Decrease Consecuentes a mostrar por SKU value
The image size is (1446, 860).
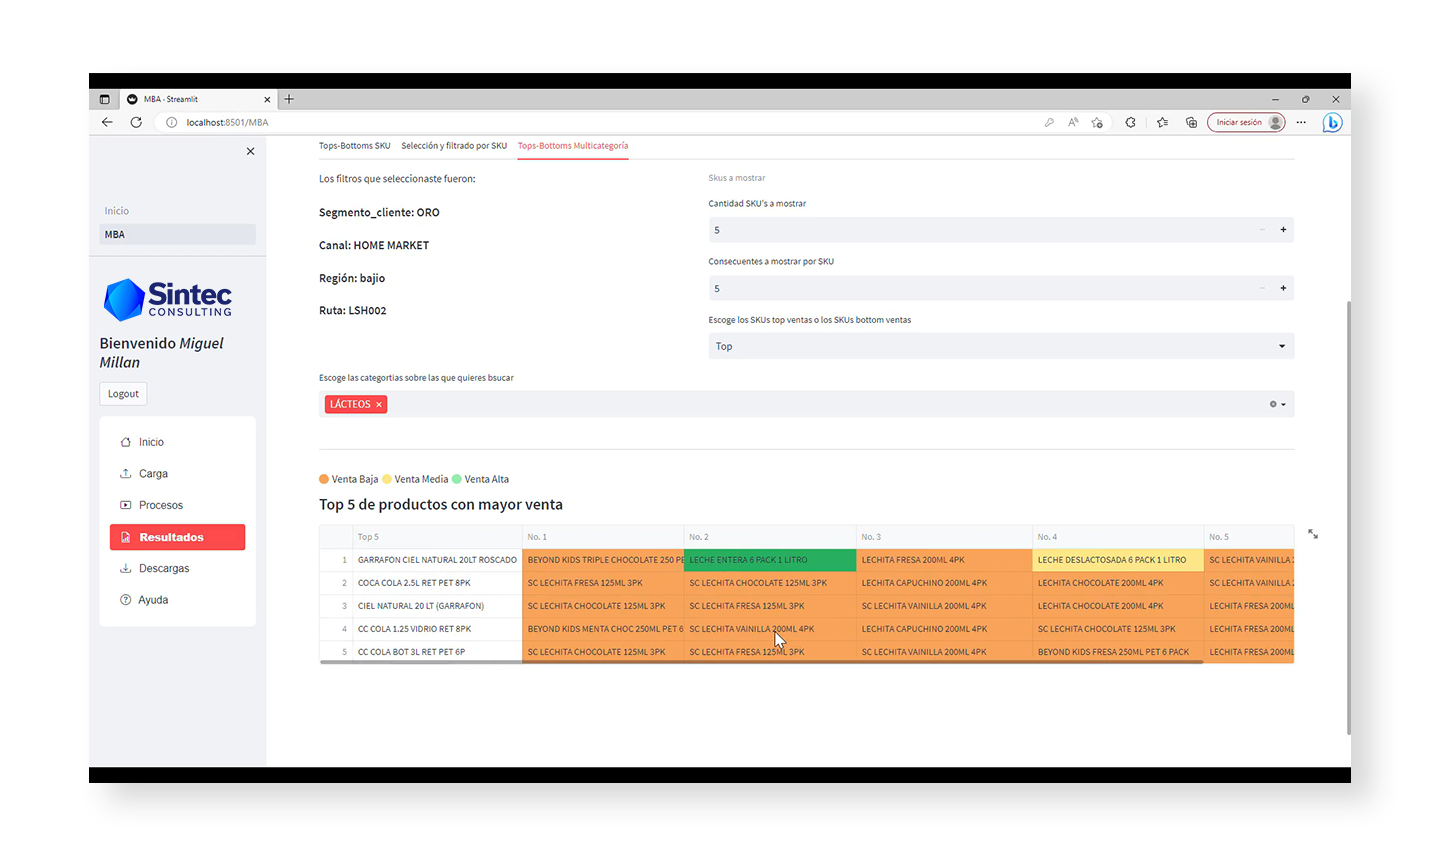[x=1262, y=288]
